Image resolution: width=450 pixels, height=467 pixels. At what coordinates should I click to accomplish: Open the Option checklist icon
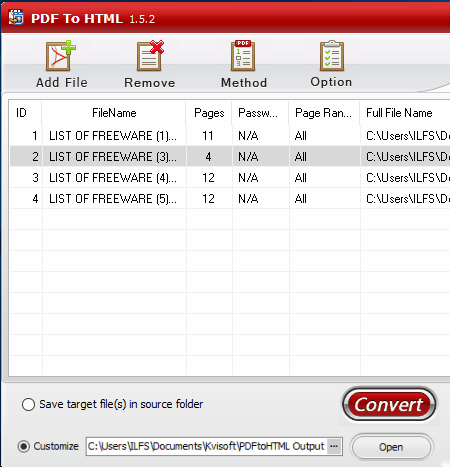coord(332,55)
